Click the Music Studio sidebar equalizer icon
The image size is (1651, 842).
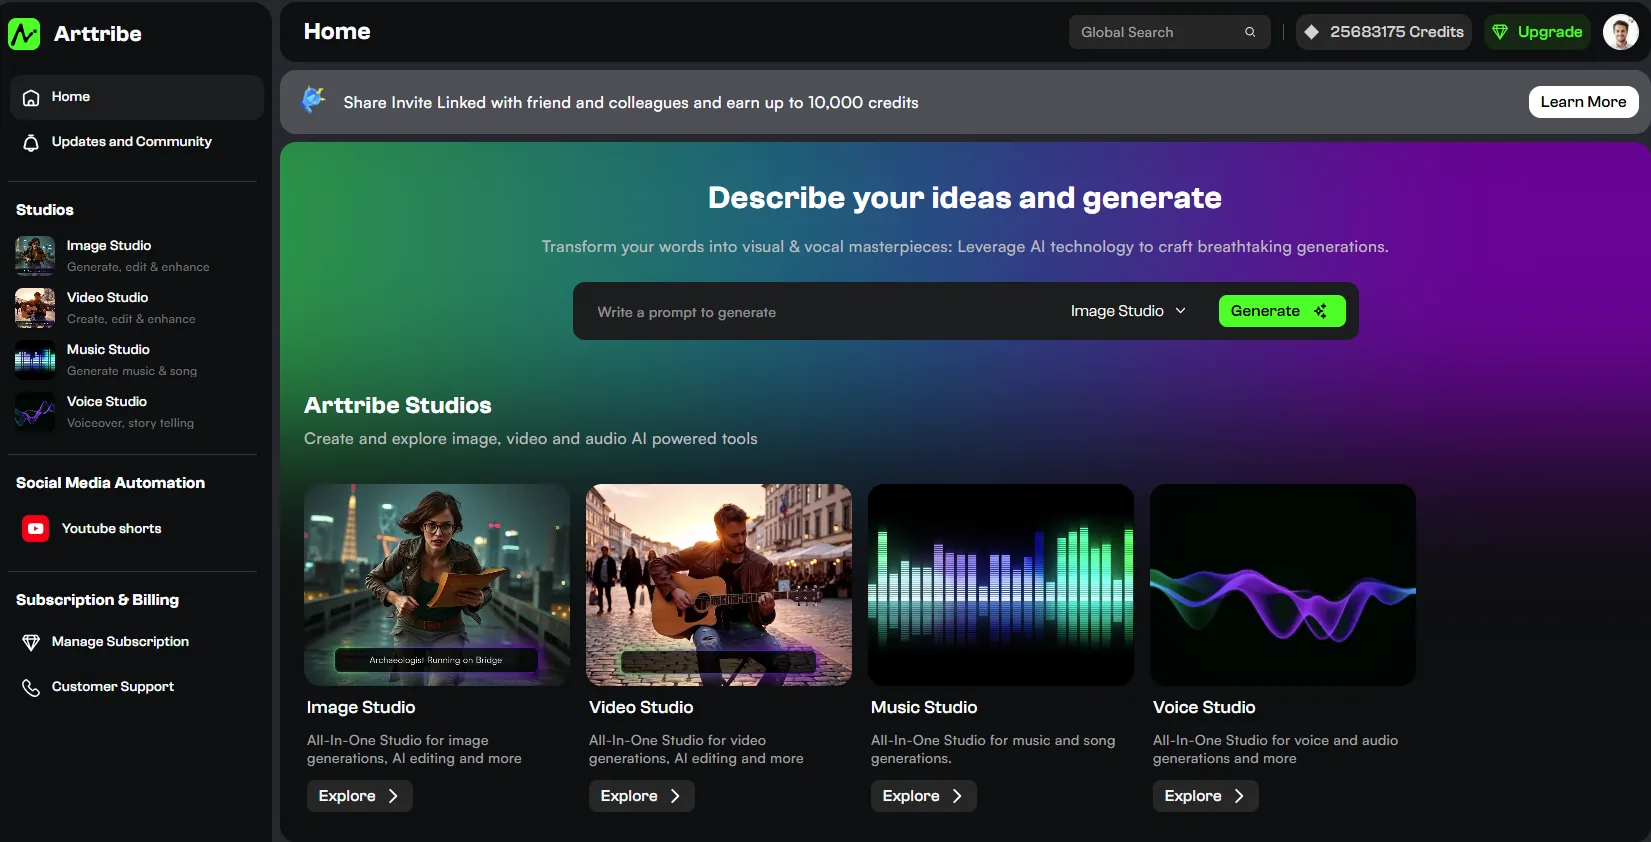(35, 360)
